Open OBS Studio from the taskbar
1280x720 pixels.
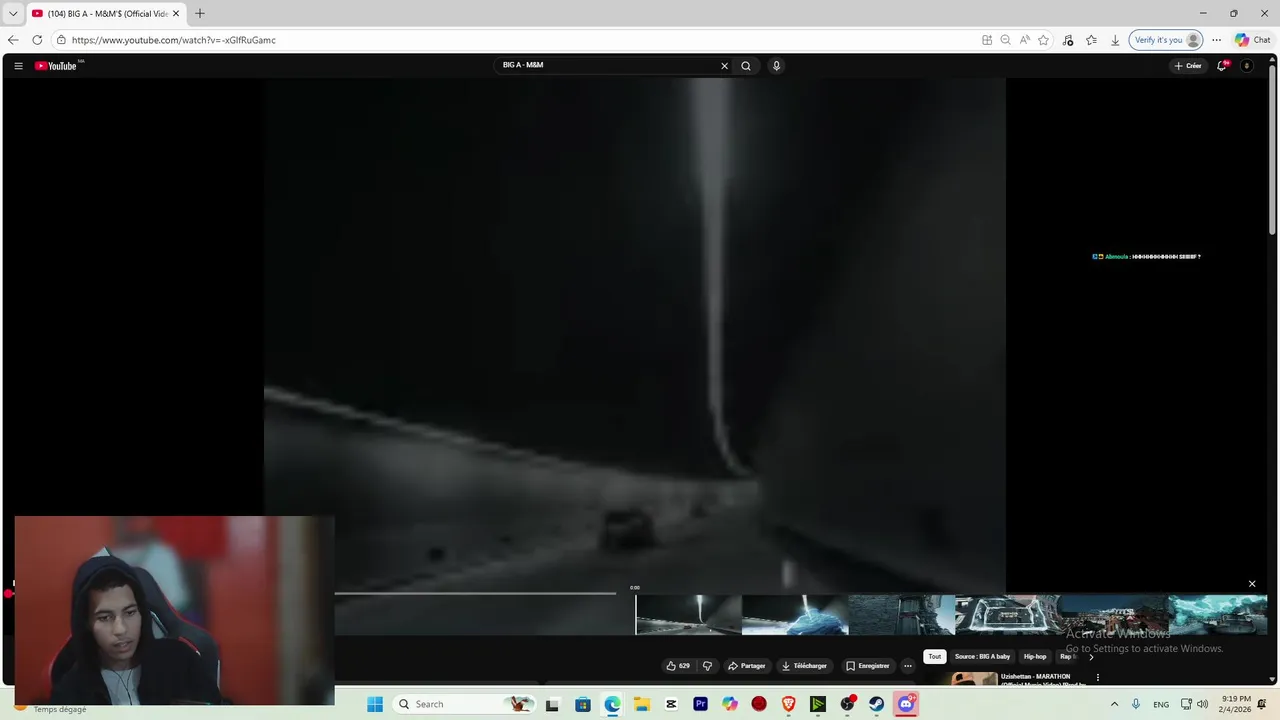[x=847, y=704]
